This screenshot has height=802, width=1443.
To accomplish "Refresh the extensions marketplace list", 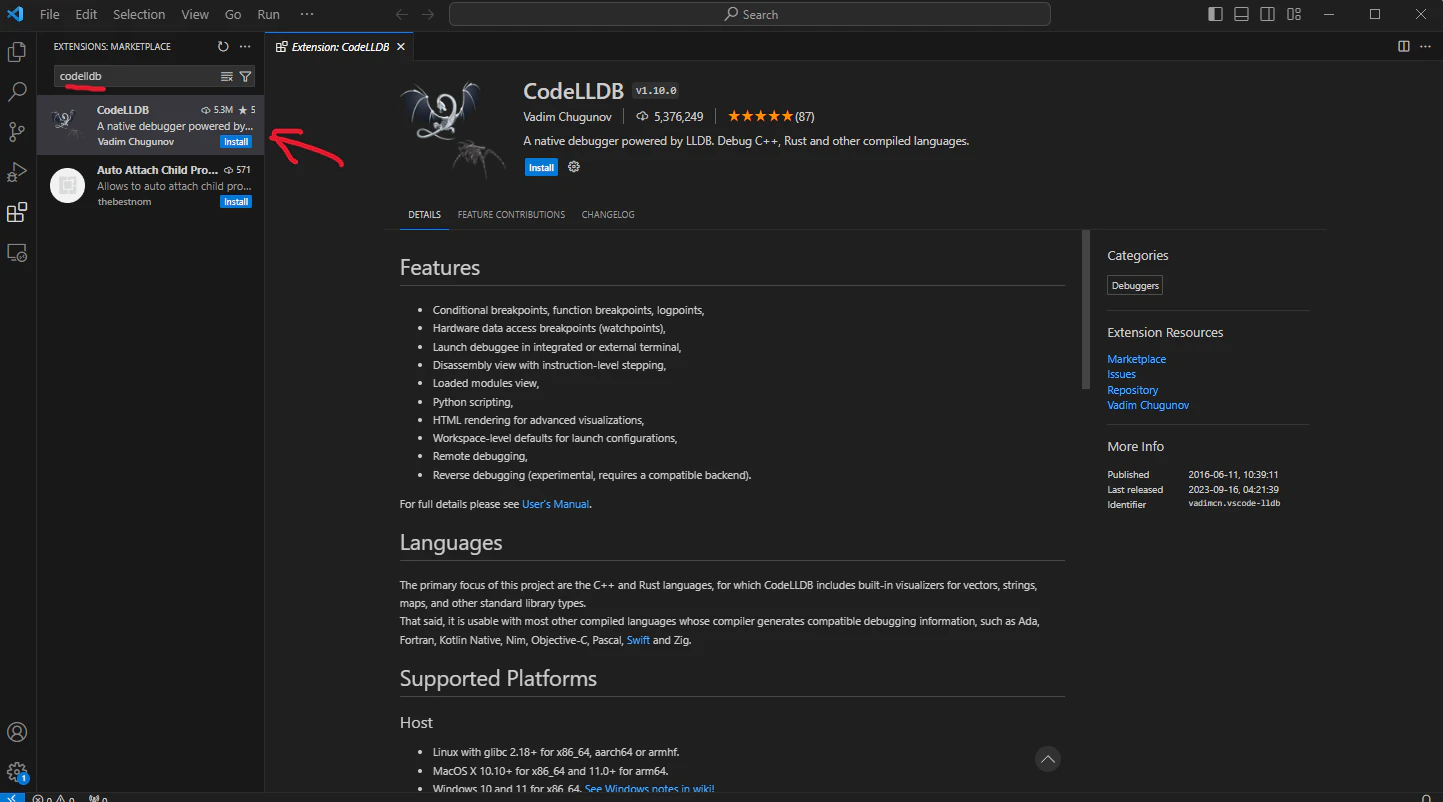I will click(x=223, y=46).
